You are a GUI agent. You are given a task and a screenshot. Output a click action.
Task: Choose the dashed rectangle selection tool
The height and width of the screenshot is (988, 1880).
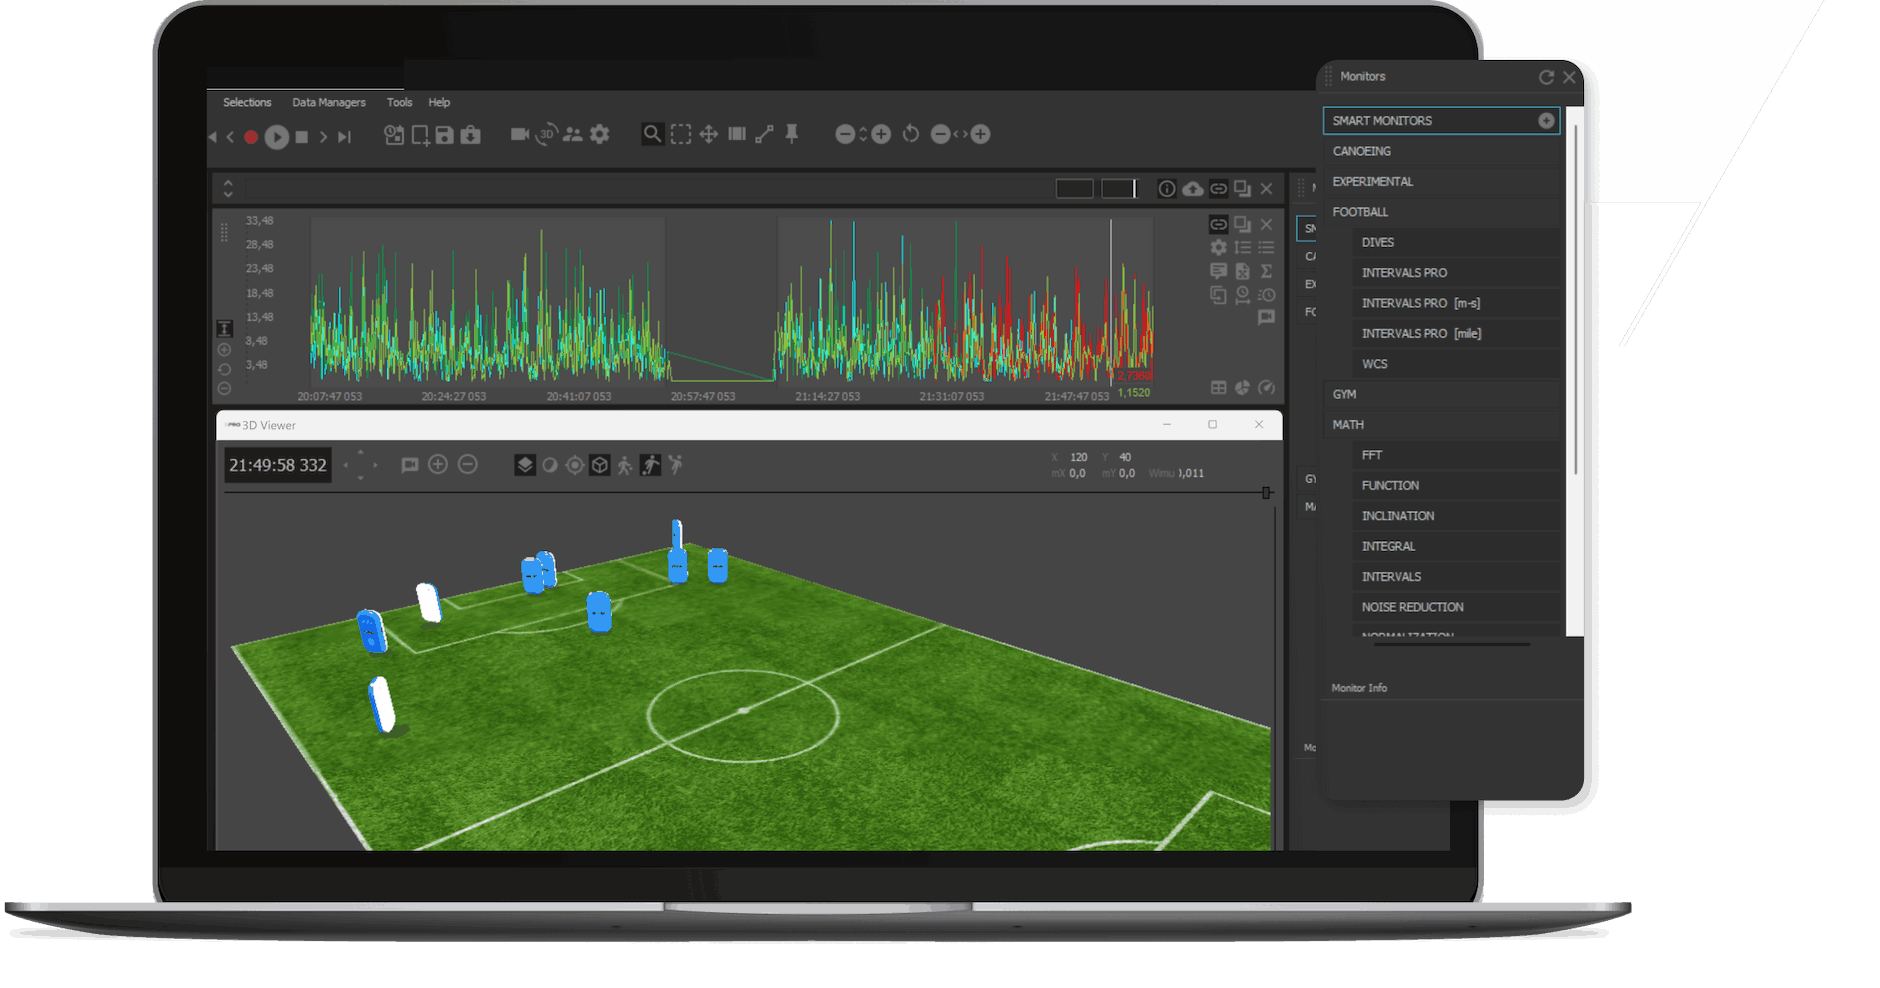[681, 134]
